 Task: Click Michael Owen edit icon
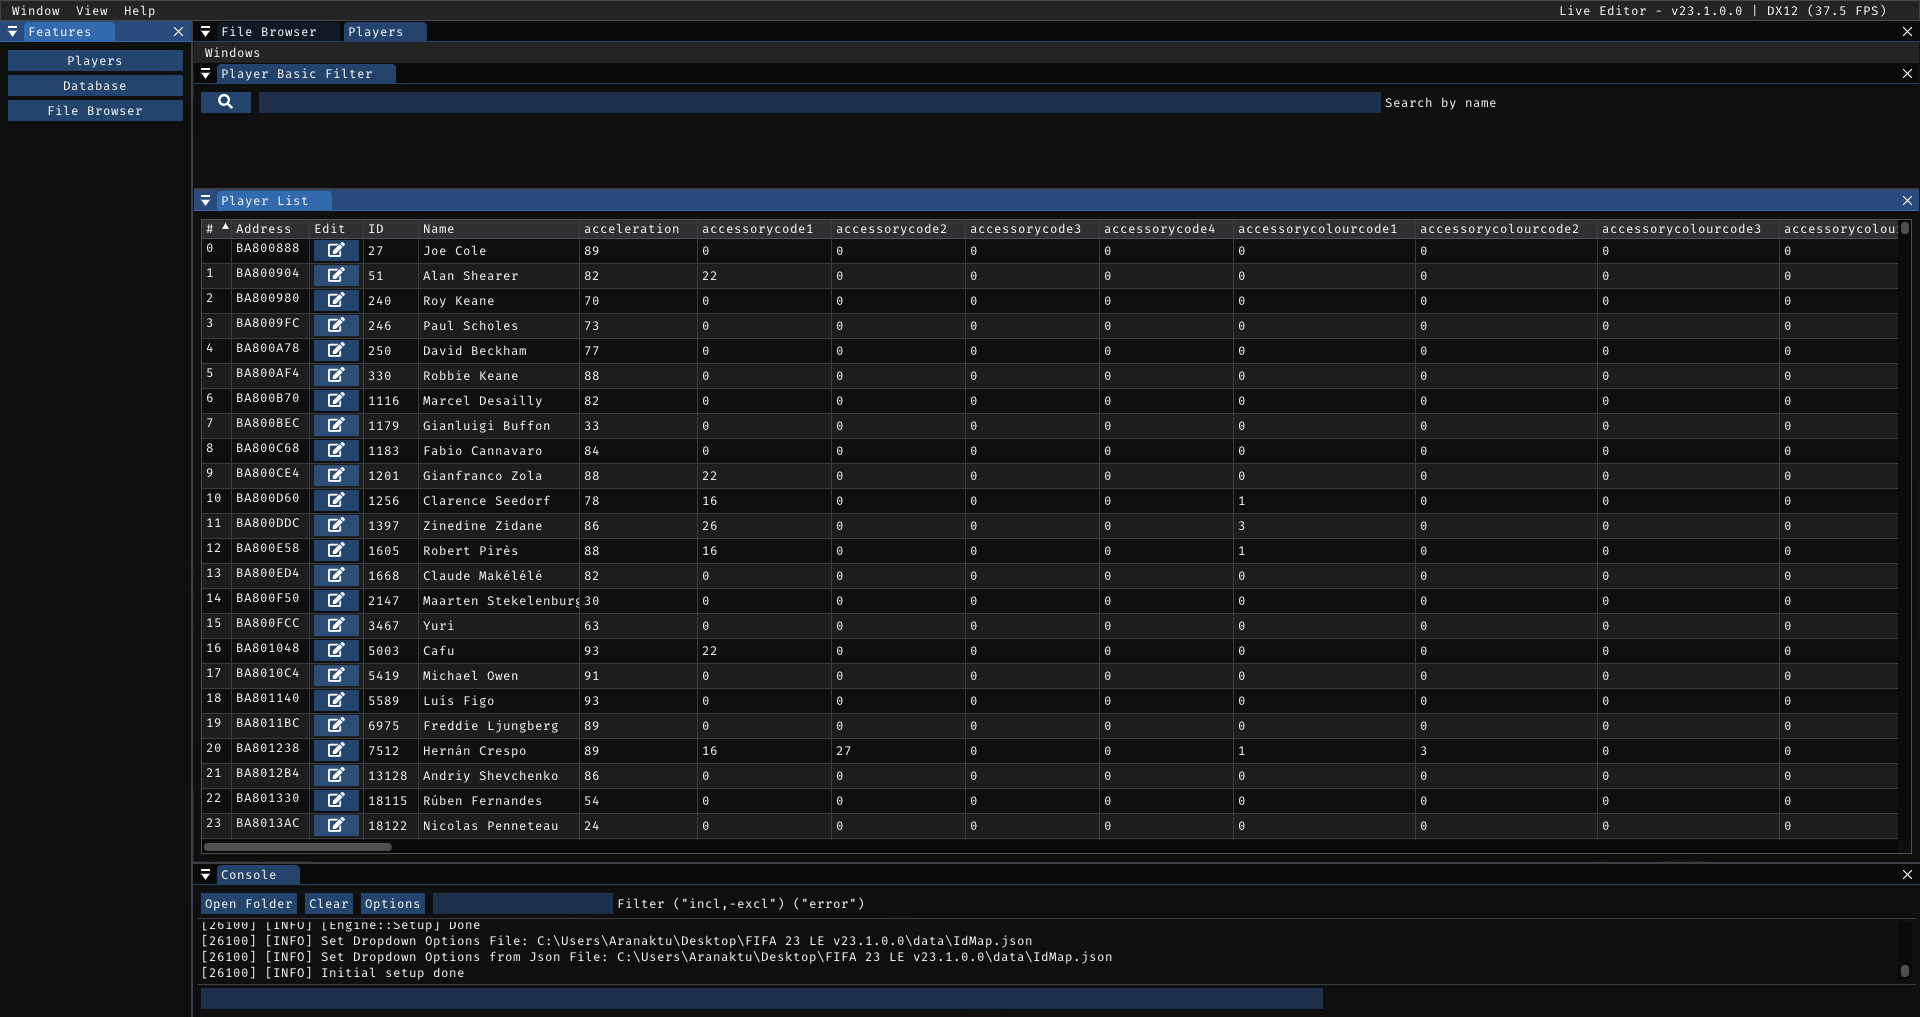click(336, 675)
